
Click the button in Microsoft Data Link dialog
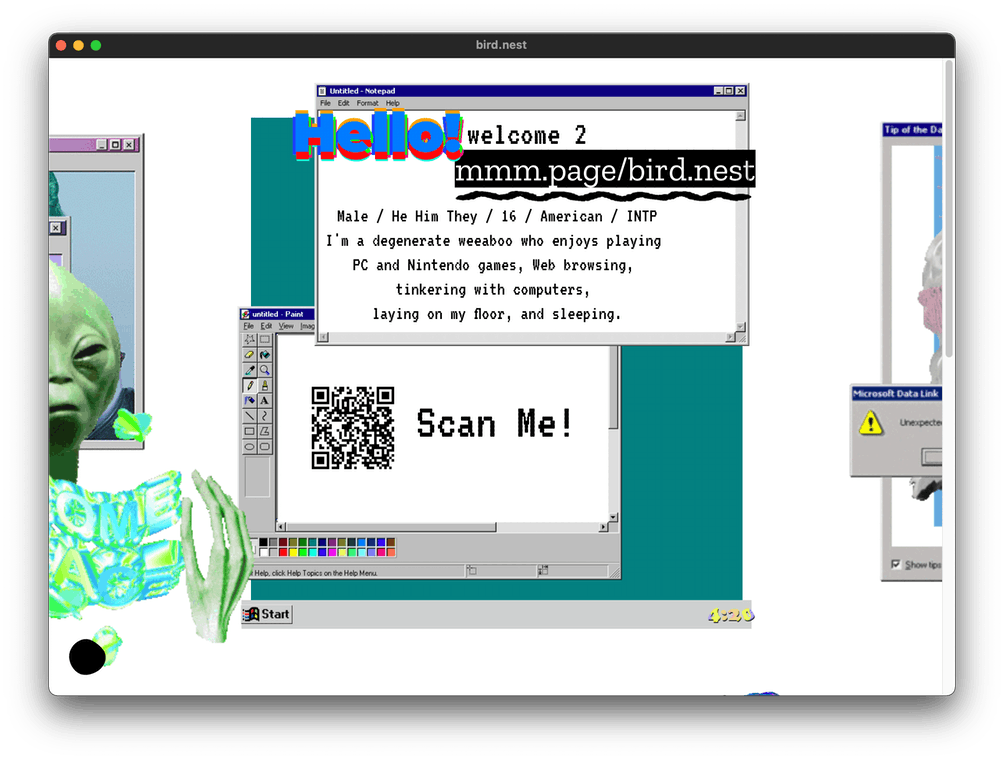pos(932,457)
